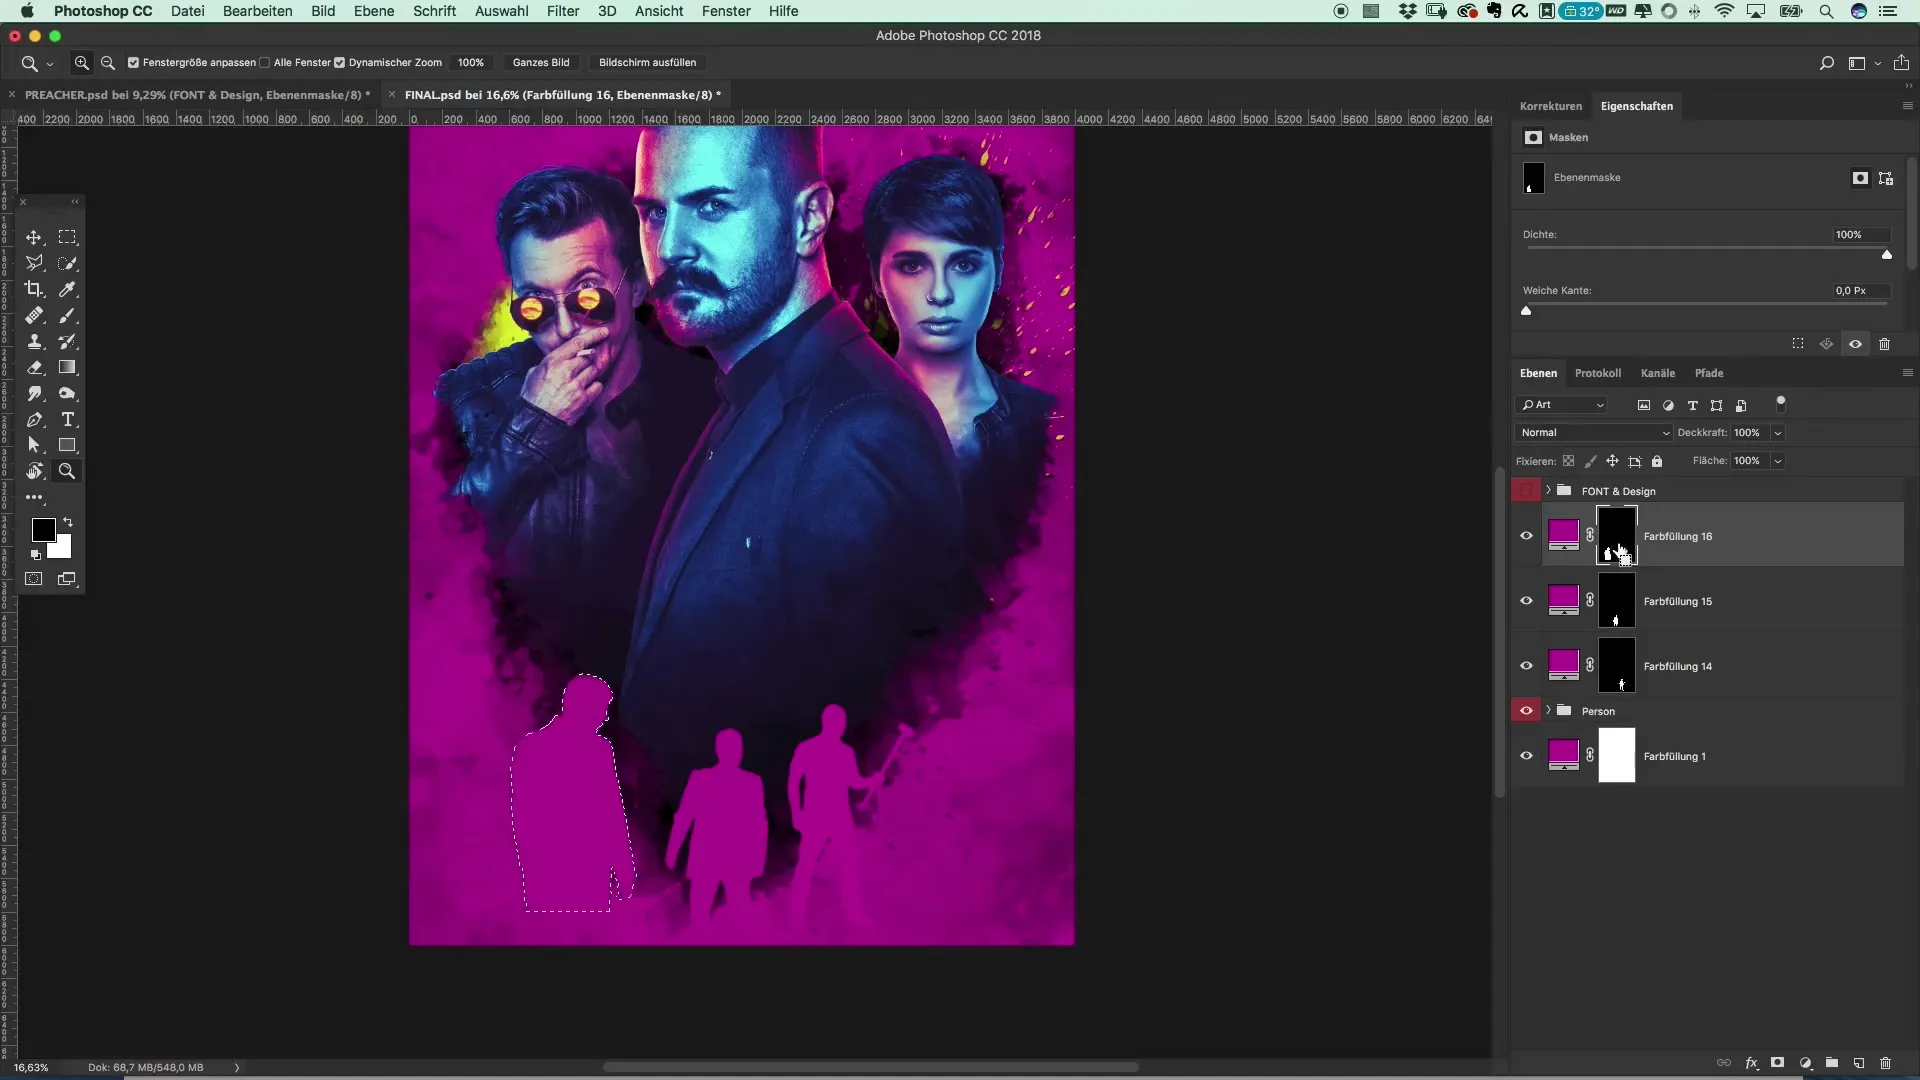Select the History Brush tool

click(67, 341)
